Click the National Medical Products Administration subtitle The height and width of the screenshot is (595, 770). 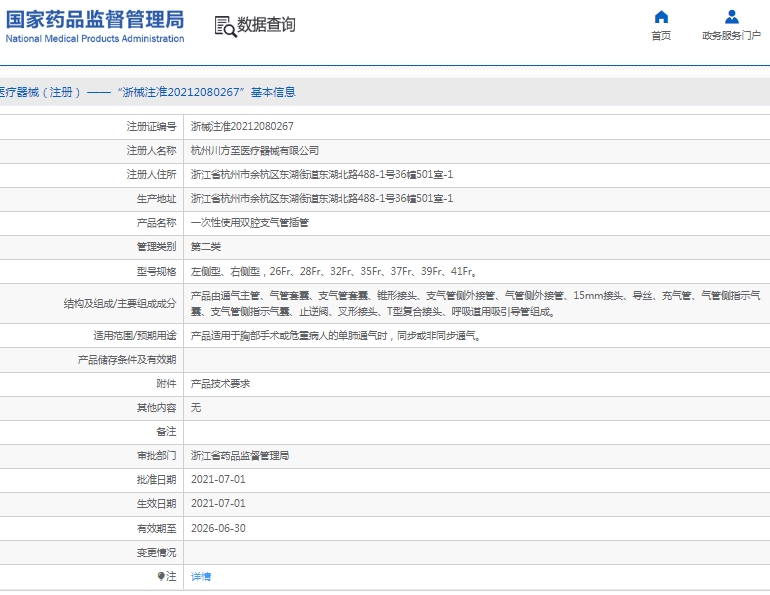[95, 38]
